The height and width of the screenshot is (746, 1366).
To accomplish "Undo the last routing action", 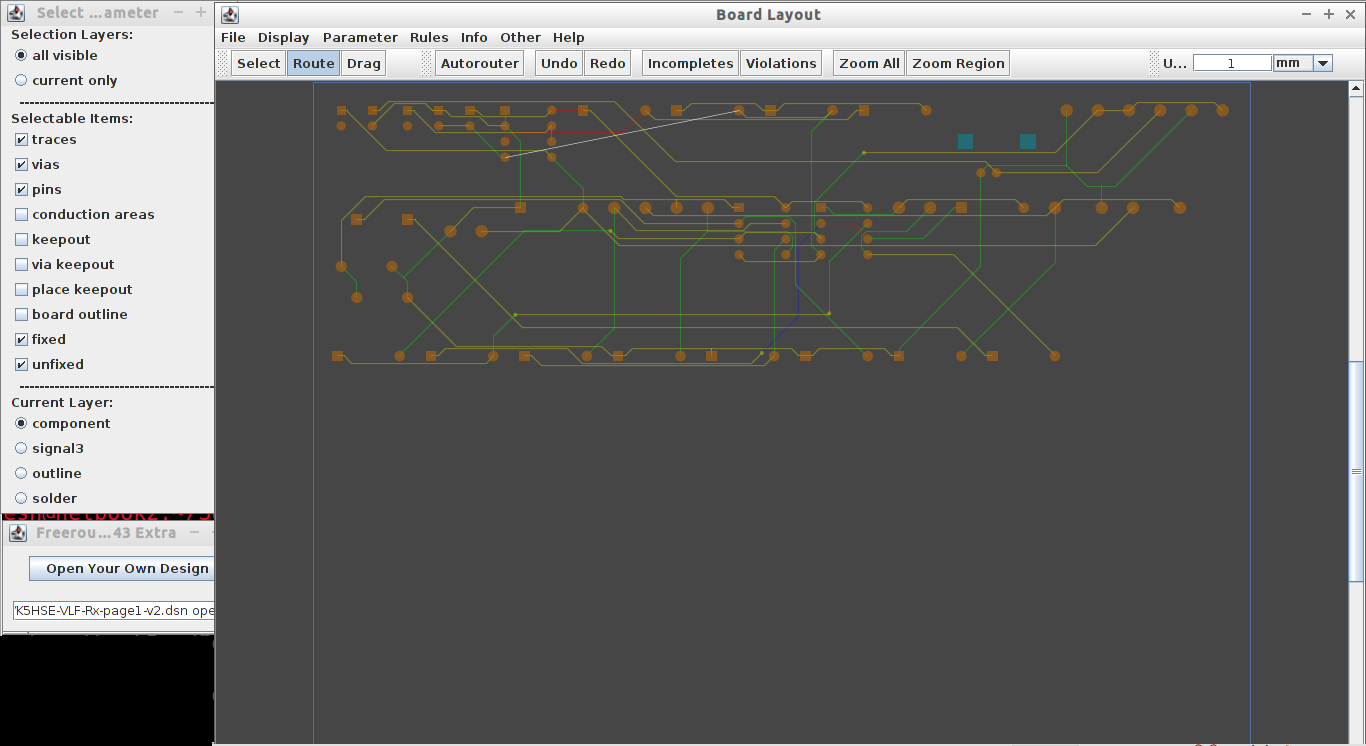I will [558, 62].
